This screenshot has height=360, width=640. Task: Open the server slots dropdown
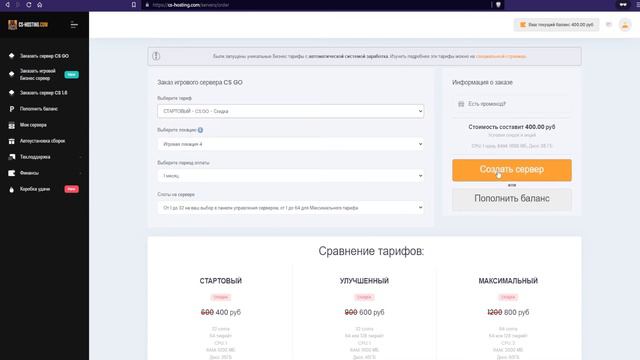(290, 208)
